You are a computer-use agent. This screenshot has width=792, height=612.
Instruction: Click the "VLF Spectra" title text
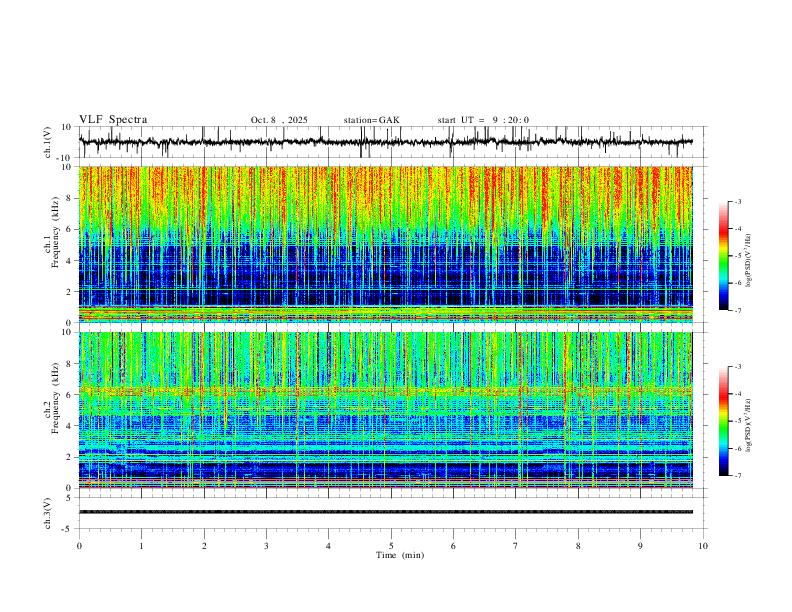tap(113, 120)
